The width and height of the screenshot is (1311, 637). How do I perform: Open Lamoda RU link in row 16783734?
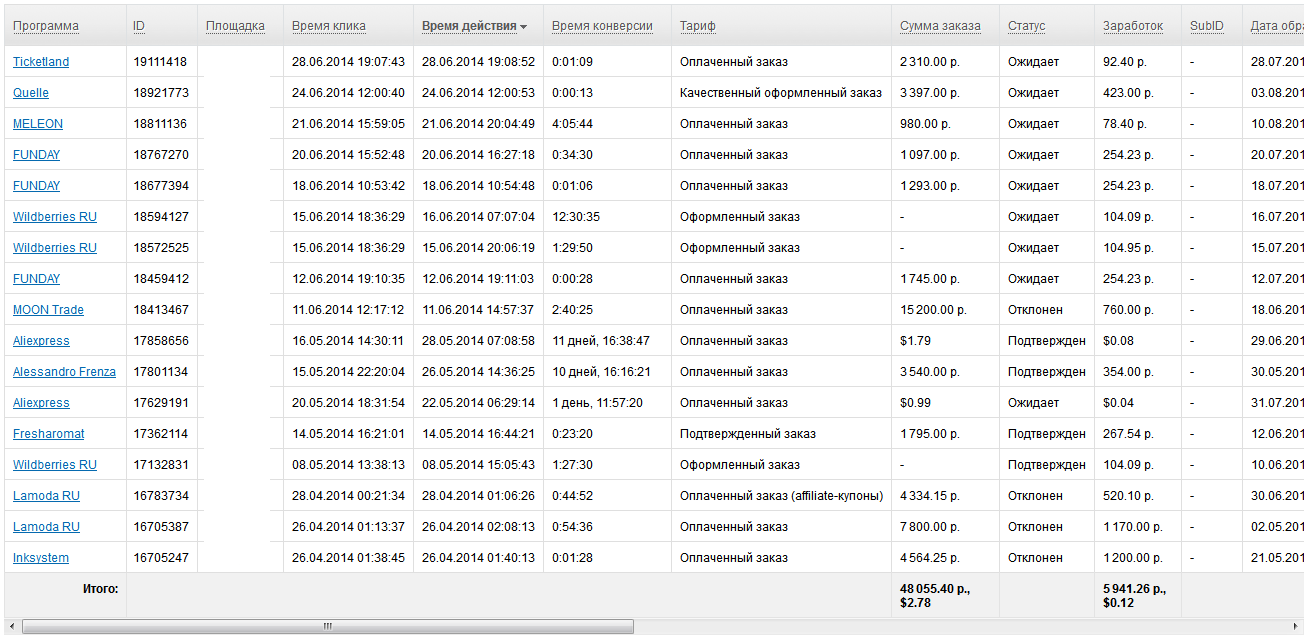[x=46, y=496]
